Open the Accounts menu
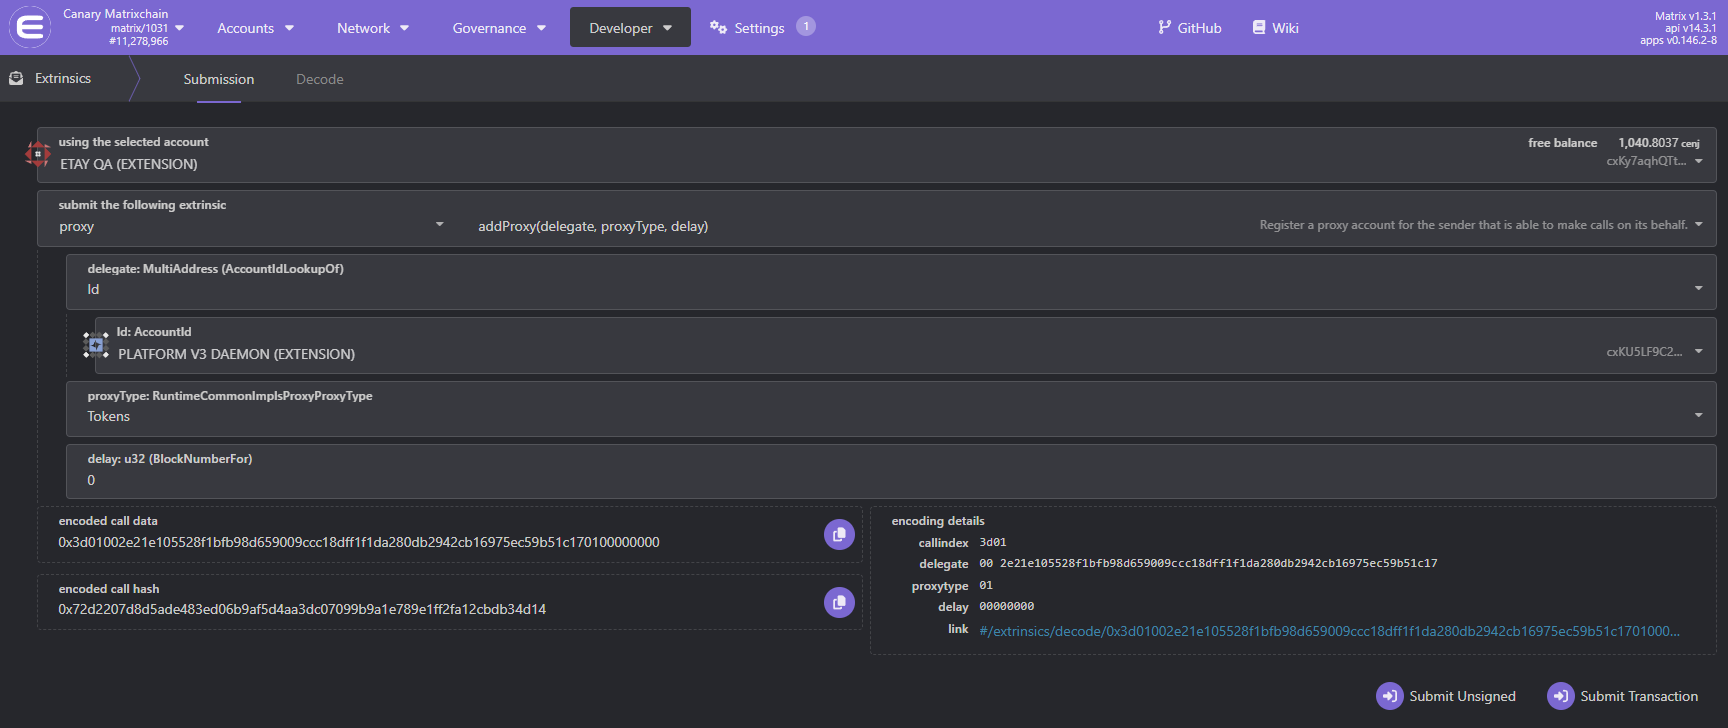 pyautogui.click(x=256, y=28)
